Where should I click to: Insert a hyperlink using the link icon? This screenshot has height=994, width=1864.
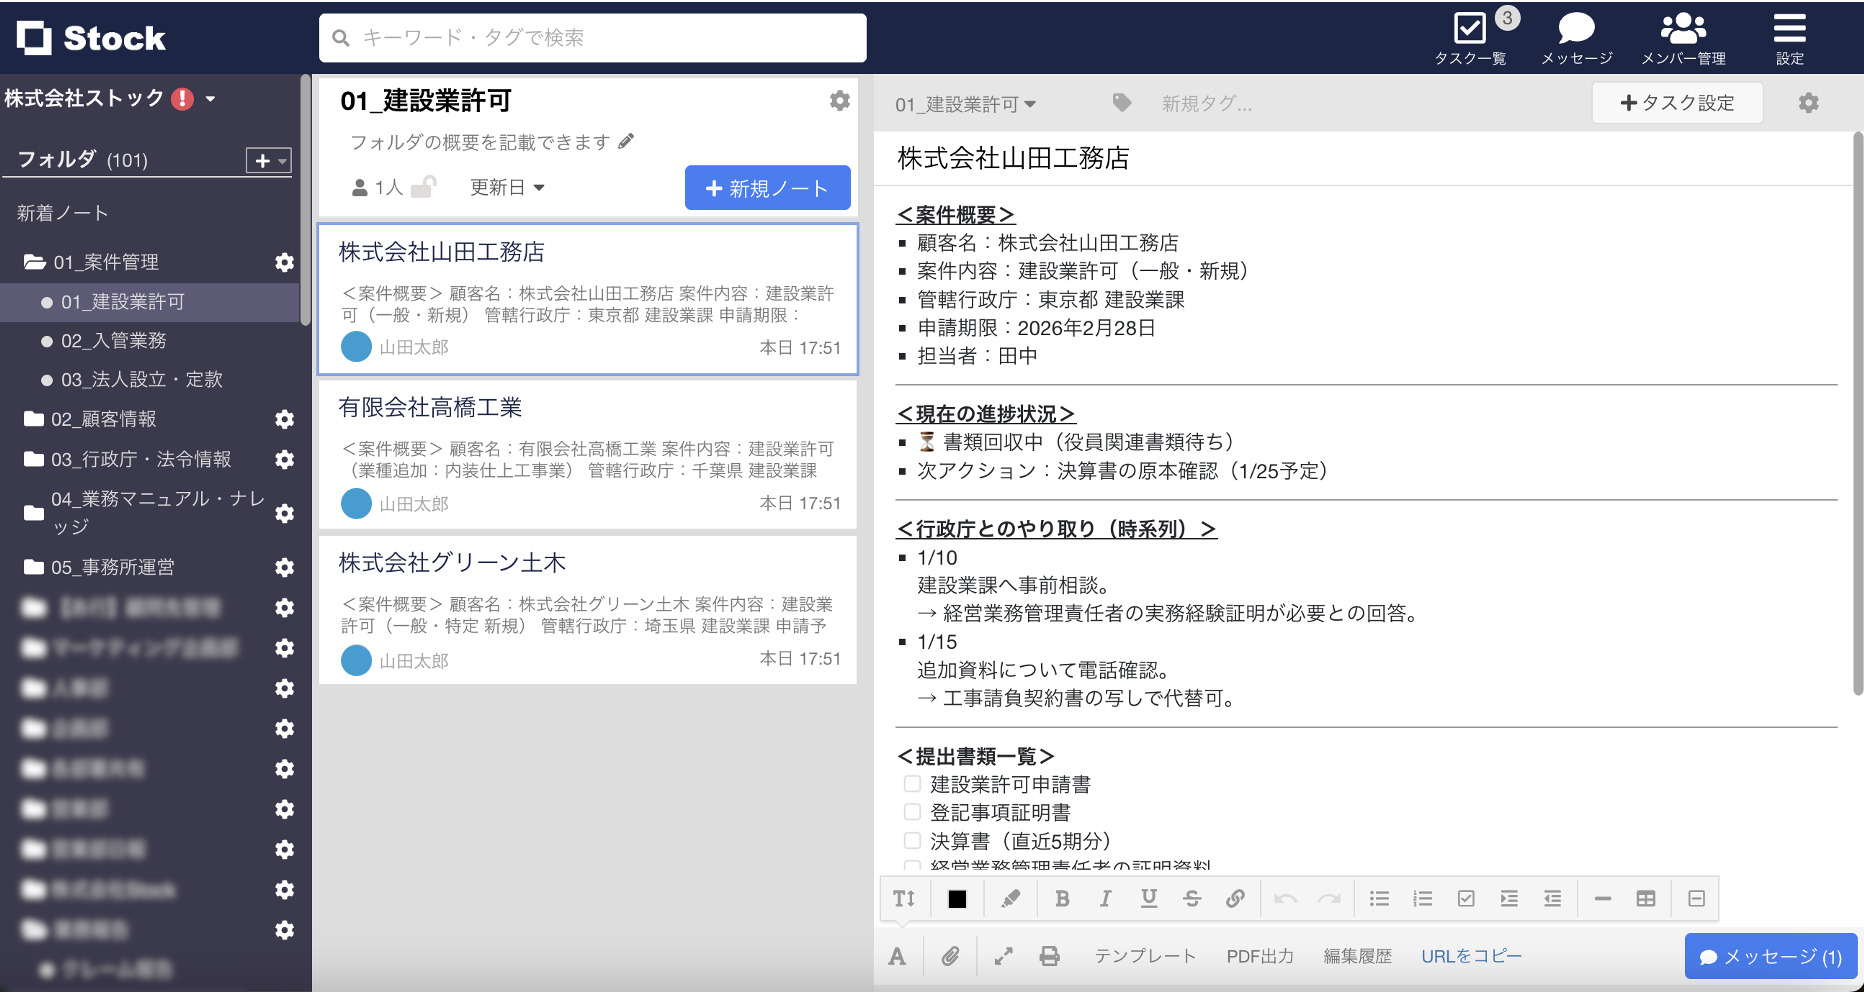(1236, 898)
